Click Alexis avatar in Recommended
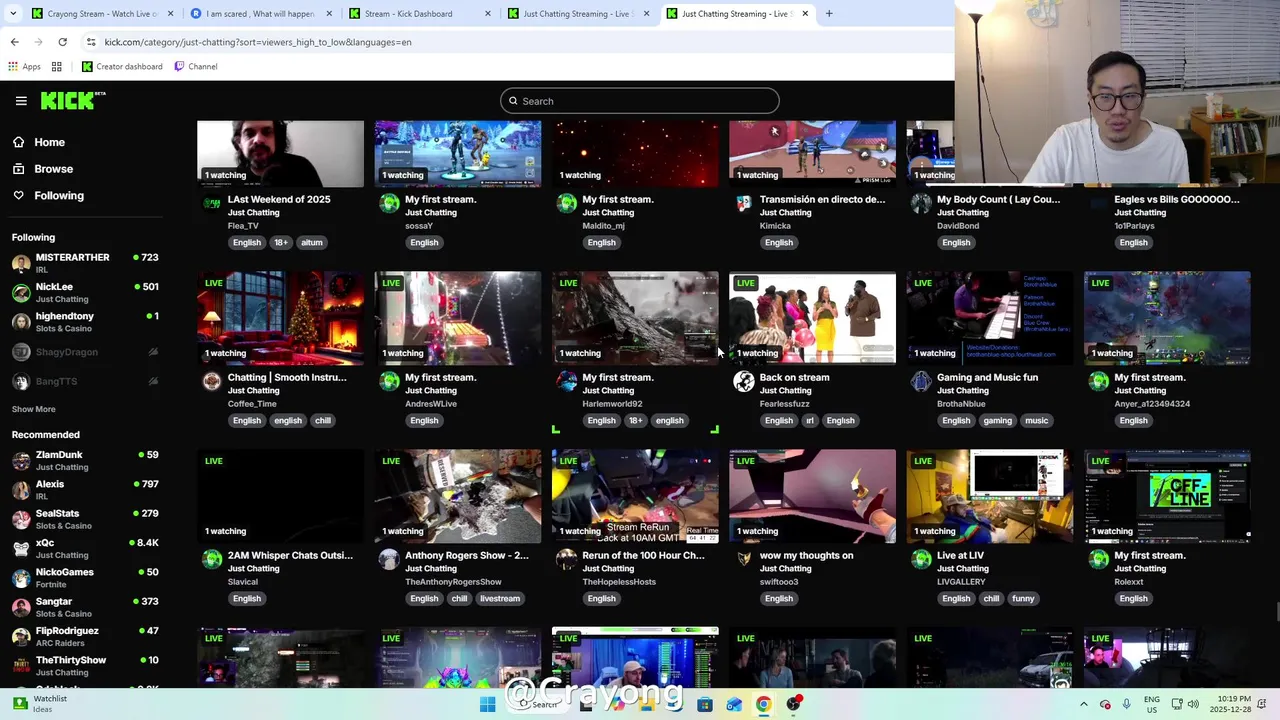Viewport: 1280px width, 720px height. (21, 490)
